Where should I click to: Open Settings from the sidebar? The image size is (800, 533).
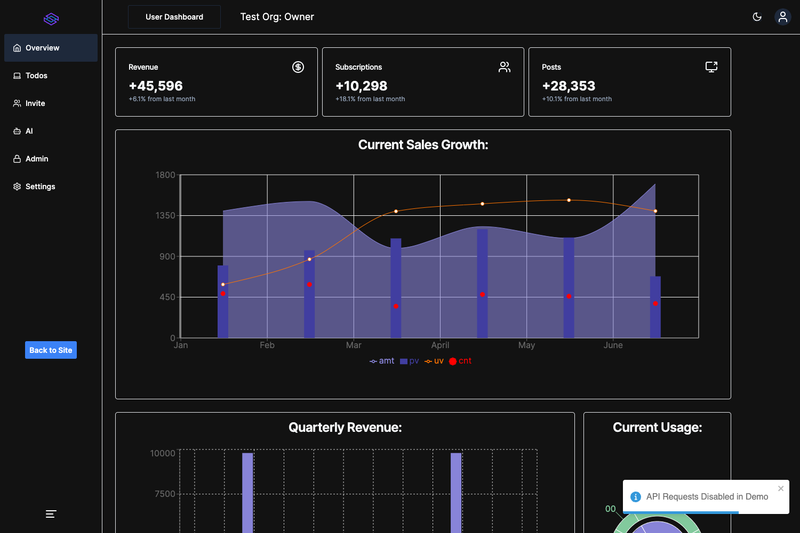click(51, 187)
